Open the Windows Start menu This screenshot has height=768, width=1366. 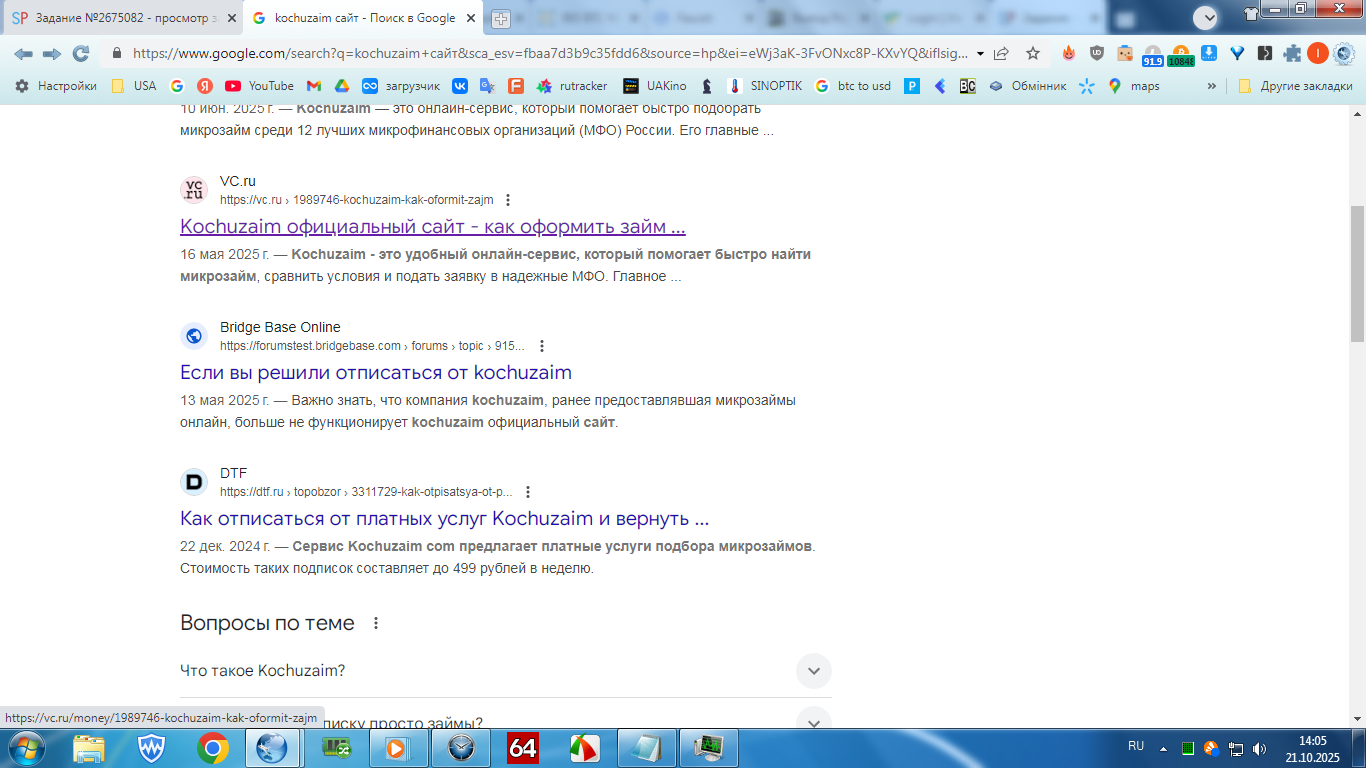25,748
